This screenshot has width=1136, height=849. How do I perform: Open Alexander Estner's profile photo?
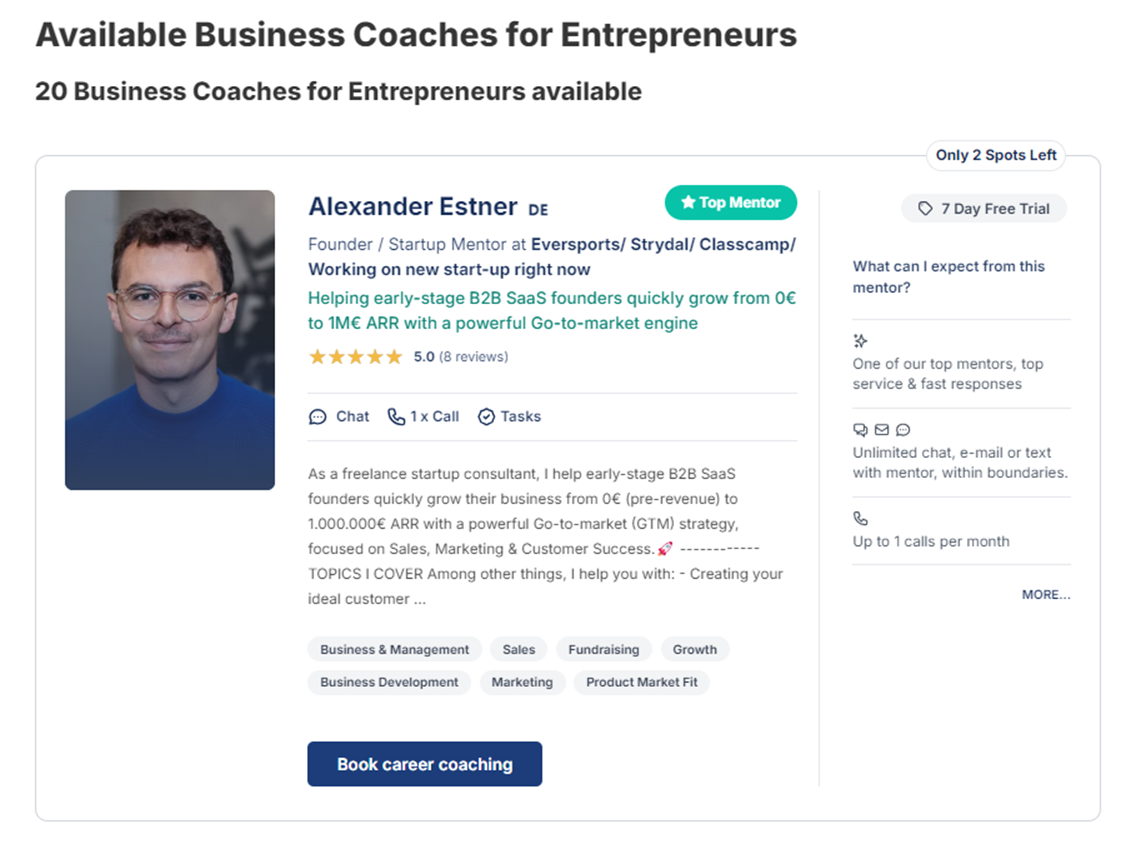coord(170,340)
